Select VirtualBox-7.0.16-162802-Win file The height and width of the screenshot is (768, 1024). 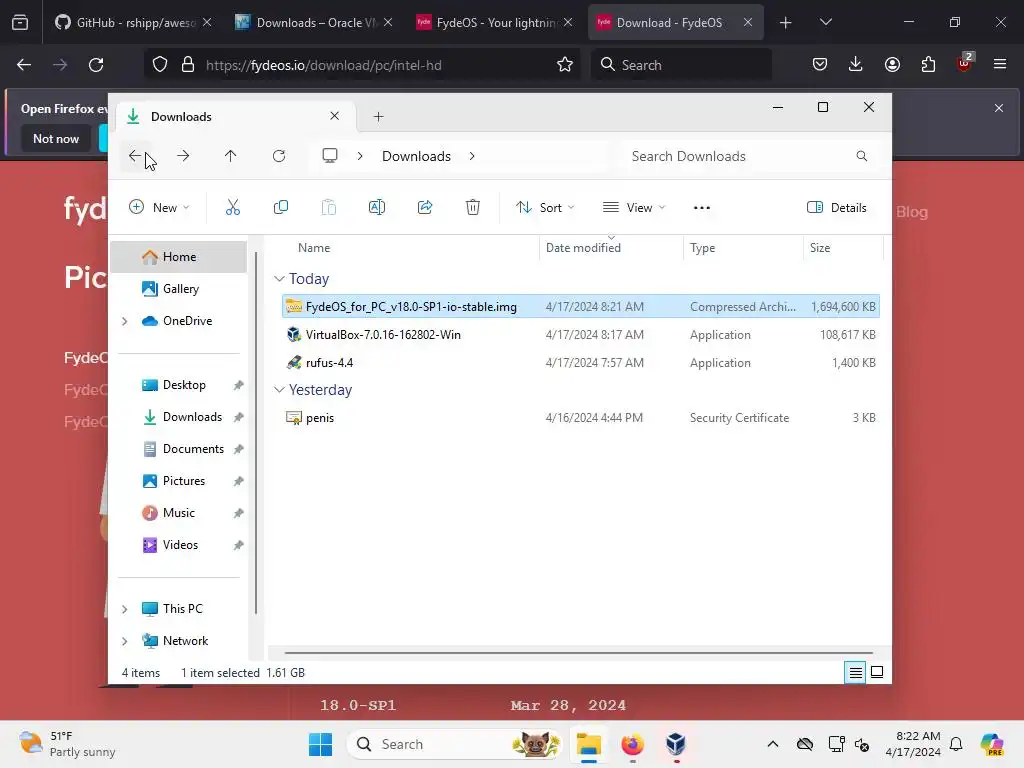(x=581, y=335)
